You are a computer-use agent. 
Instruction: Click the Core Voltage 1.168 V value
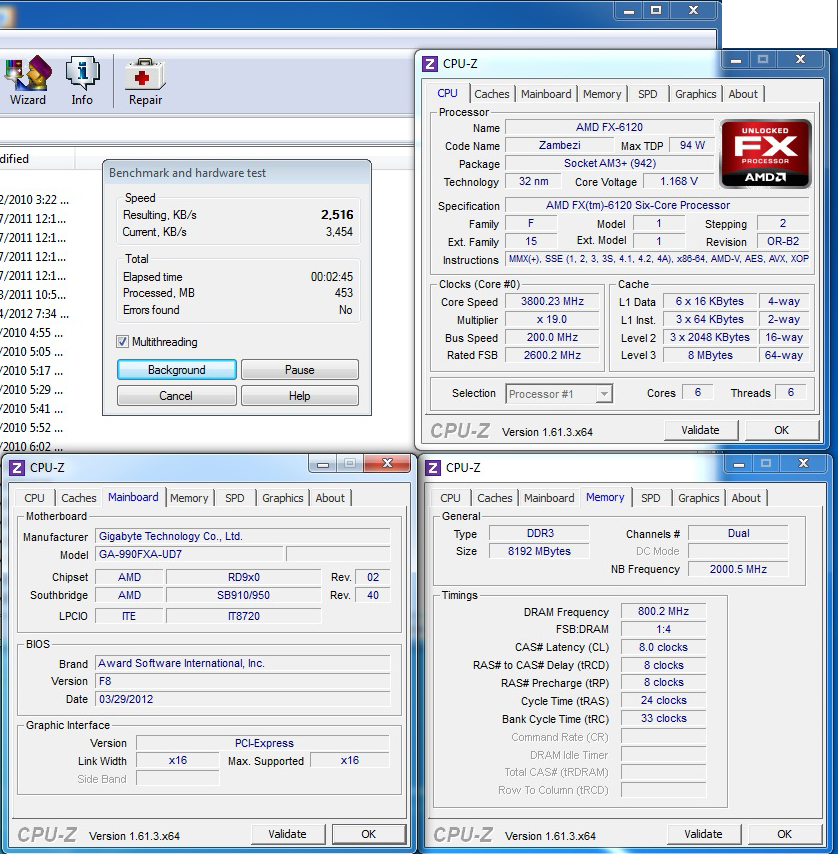678,181
